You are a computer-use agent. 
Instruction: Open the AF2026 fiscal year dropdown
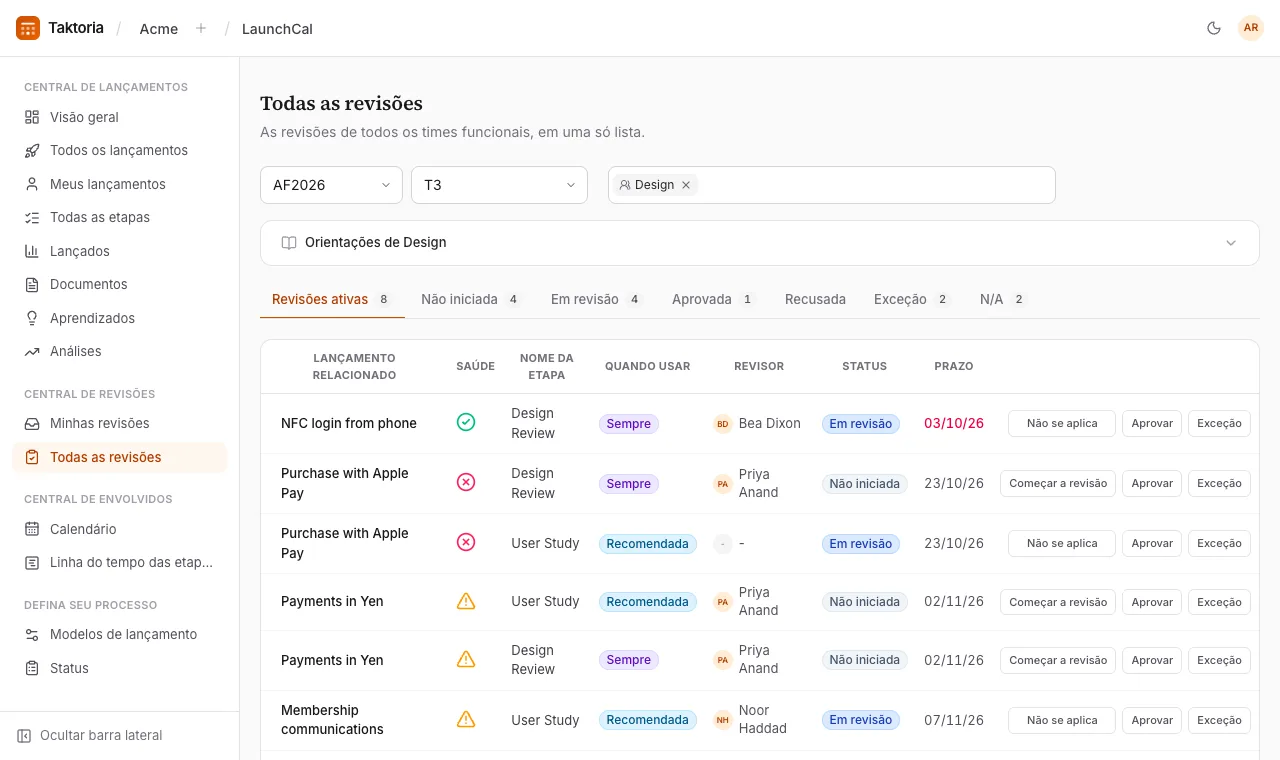coord(331,185)
